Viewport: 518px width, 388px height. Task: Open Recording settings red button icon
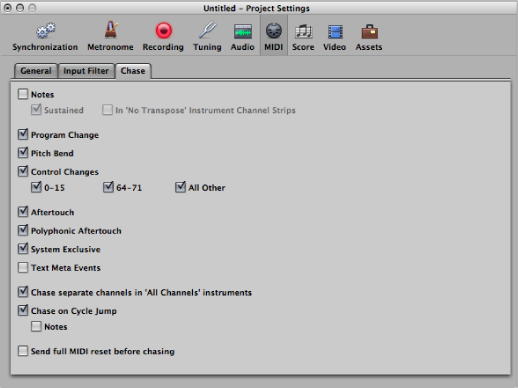(x=163, y=31)
